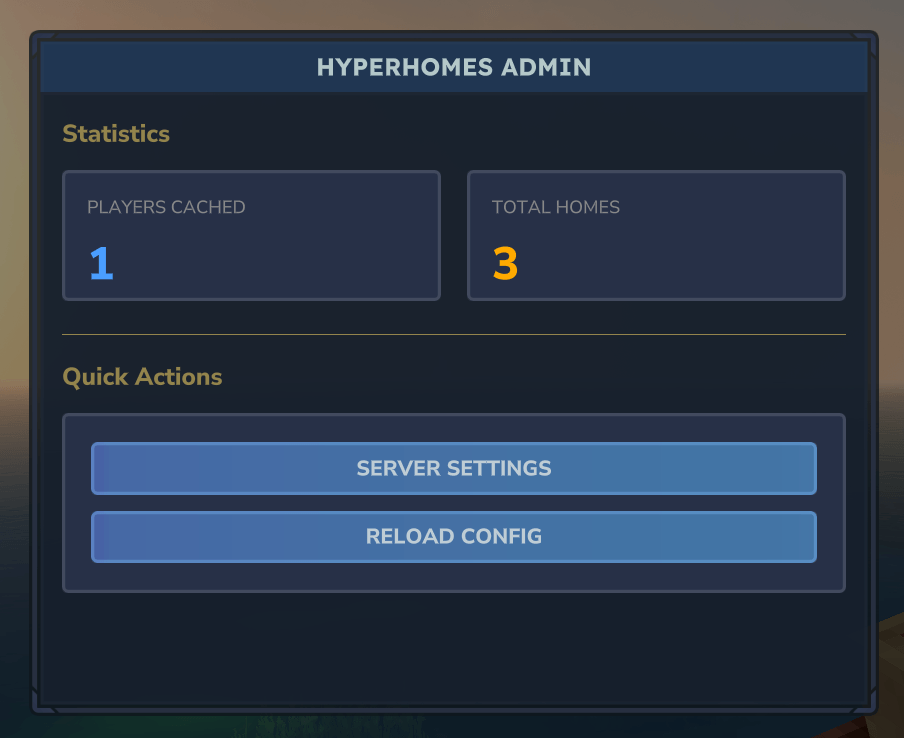This screenshot has width=904, height=738.
Task: Click the blue number 1 value
Action: [101, 264]
